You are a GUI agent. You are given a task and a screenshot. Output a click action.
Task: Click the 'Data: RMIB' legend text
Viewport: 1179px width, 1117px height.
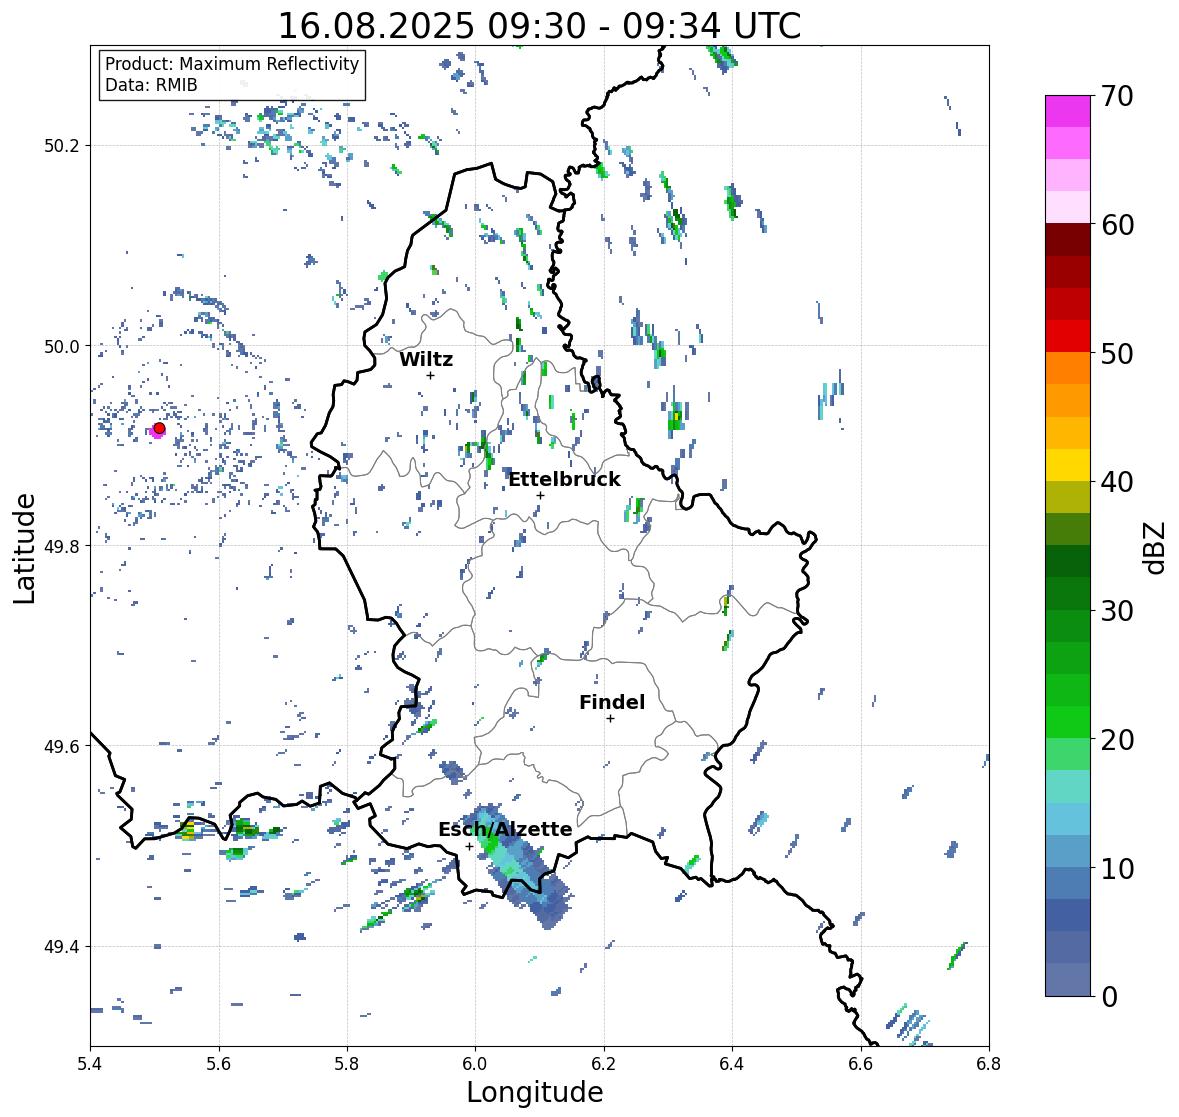[x=151, y=85]
